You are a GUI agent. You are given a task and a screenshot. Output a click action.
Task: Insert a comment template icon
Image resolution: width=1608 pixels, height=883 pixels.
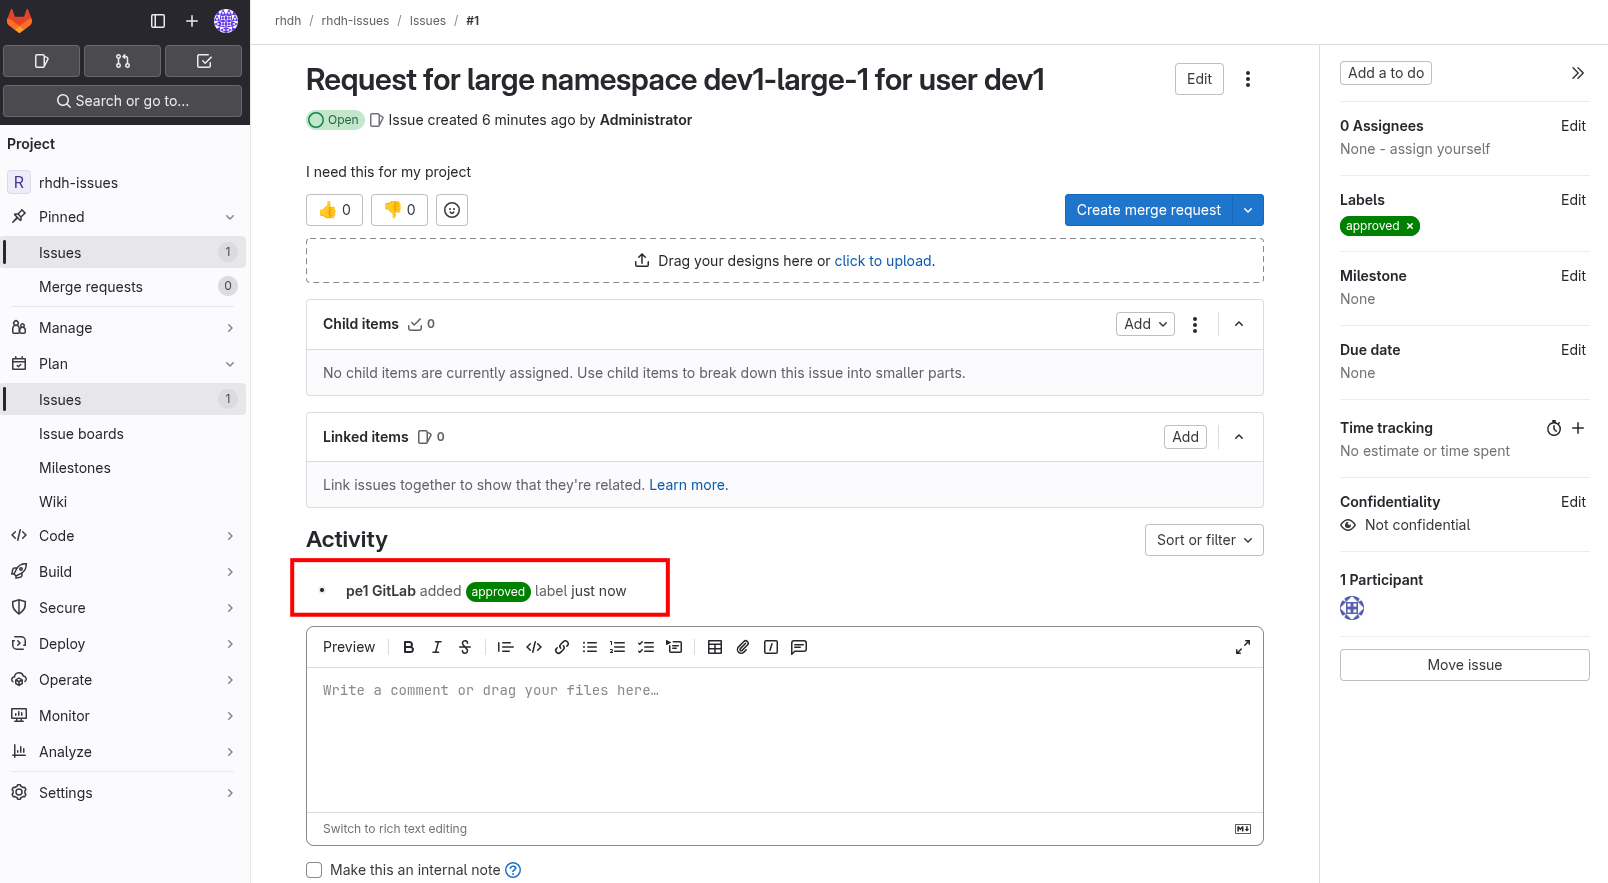click(799, 647)
